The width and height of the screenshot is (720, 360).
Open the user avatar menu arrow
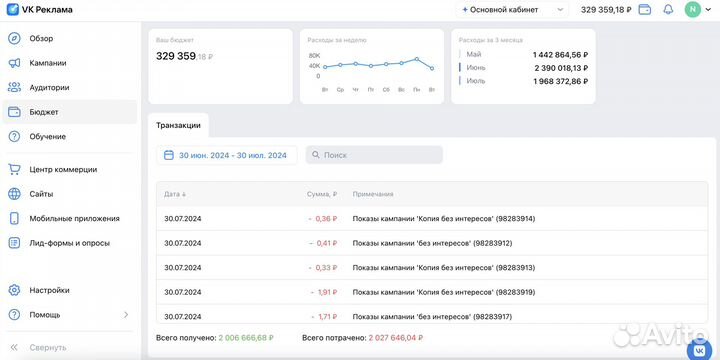[x=708, y=10]
